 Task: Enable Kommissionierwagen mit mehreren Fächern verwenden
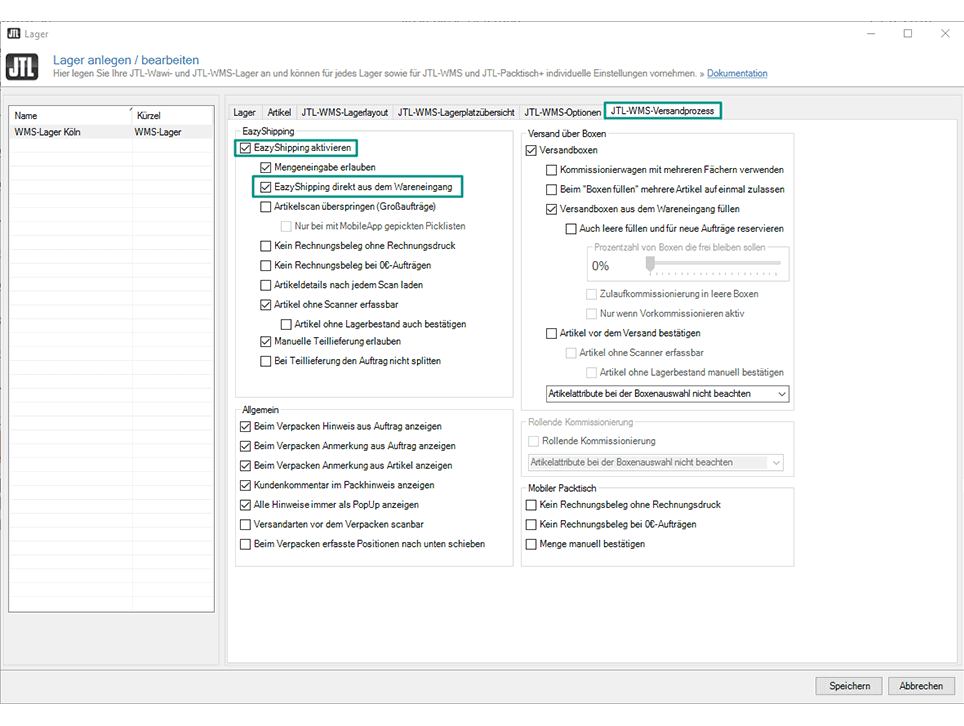pos(551,170)
